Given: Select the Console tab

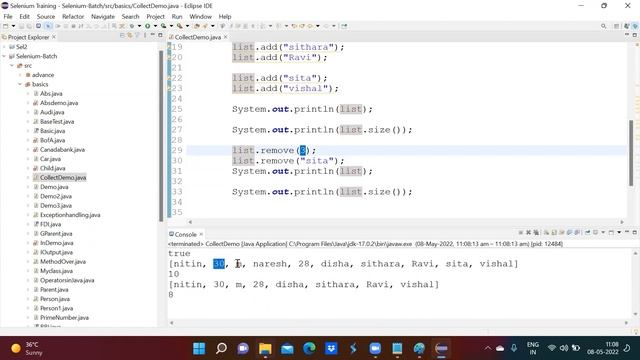Looking at the screenshot, I should (185, 234).
